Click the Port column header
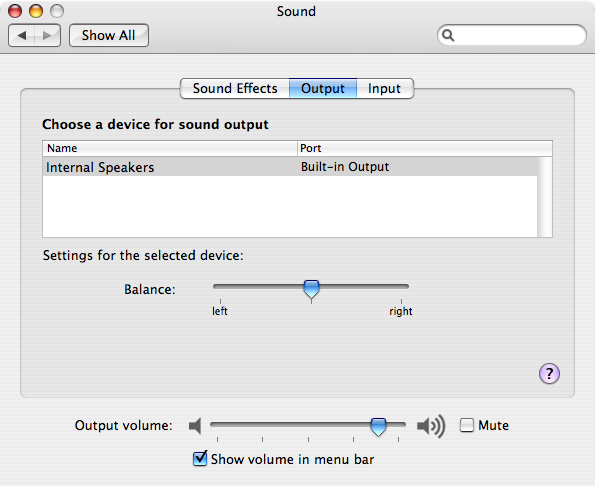The width and height of the screenshot is (595, 486). pos(425,148)
